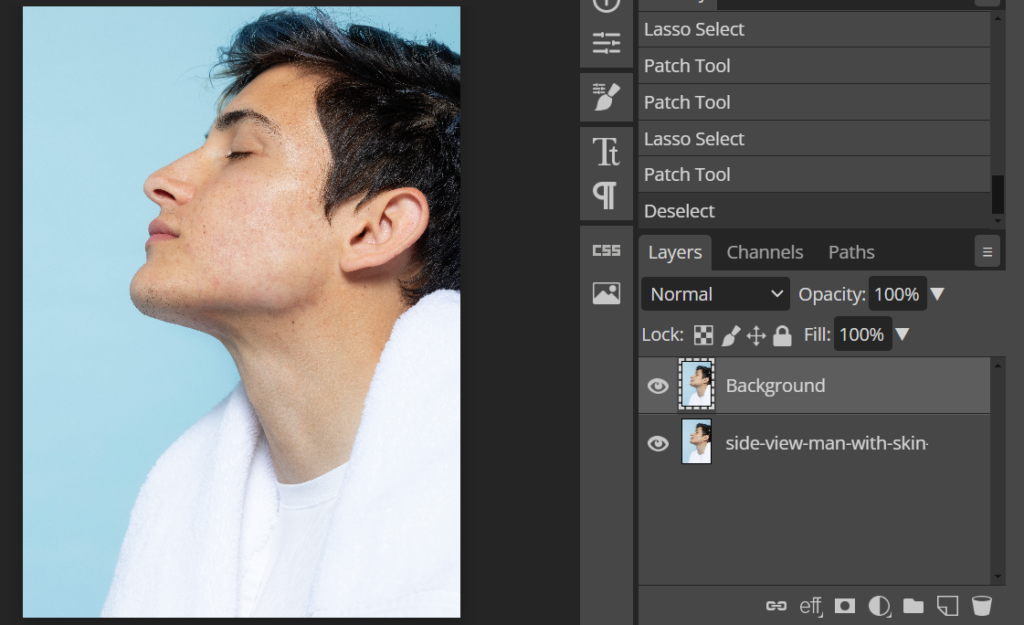The width and height of the screenshot is (1024, 625).
Task: Open the Paragraph panel icon
Action: click(x=605, y=195)
